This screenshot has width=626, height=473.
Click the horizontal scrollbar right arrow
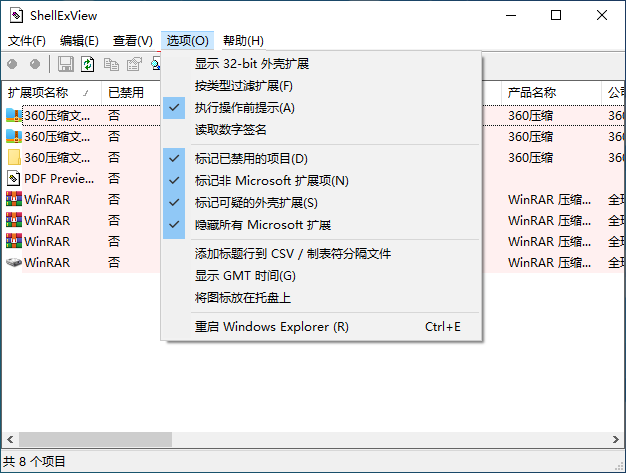tap(616, 439)
